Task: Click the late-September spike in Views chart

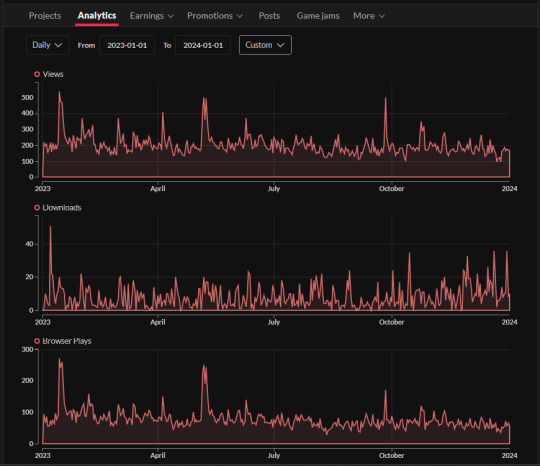Action: [385, 99]
